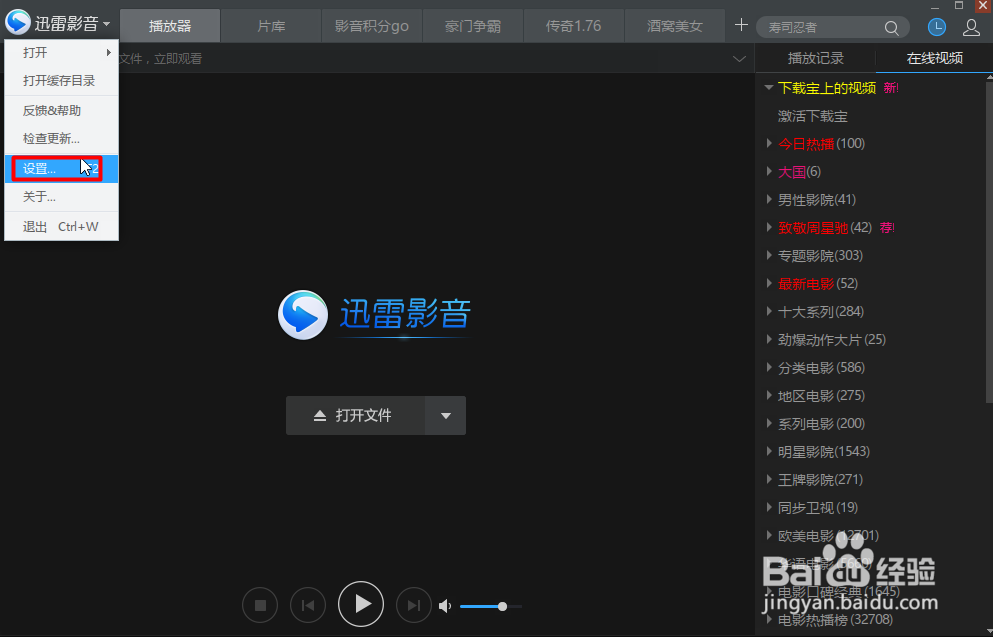Click the user account profile icon
Image resolution: width=993 pixels, height=637 pixels.
click(x=971, y=27)
